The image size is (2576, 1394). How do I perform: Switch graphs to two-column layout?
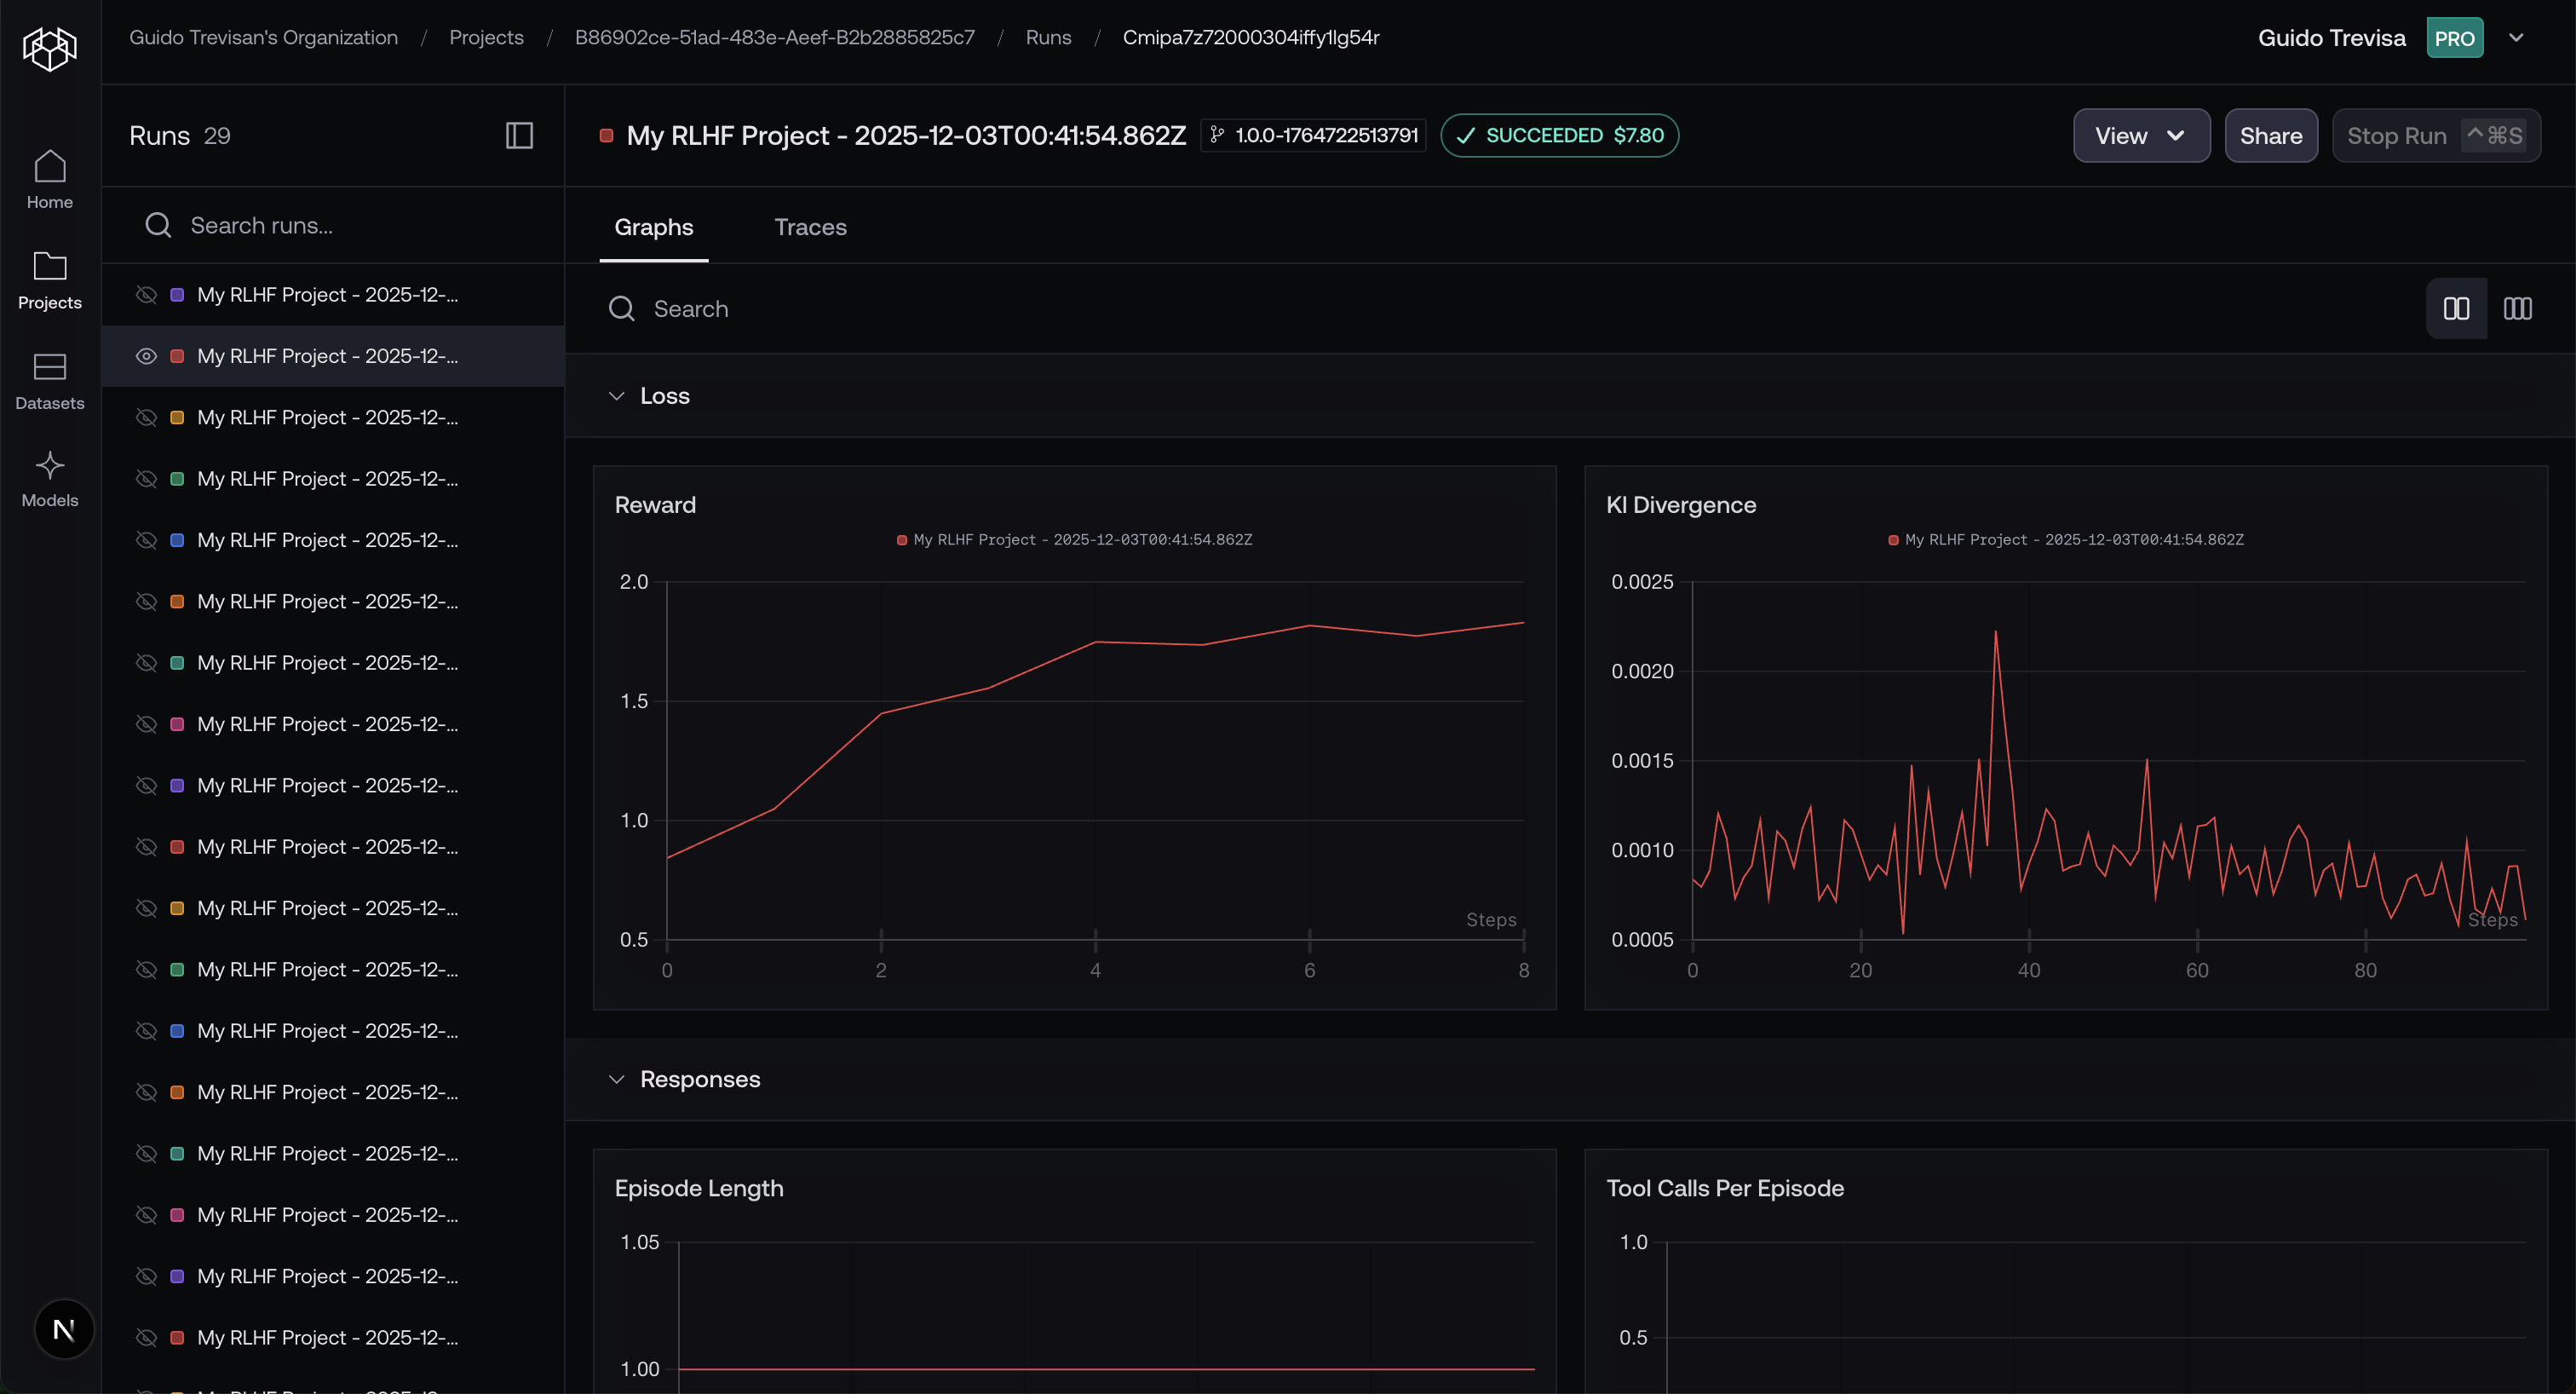pos(2456,308)
